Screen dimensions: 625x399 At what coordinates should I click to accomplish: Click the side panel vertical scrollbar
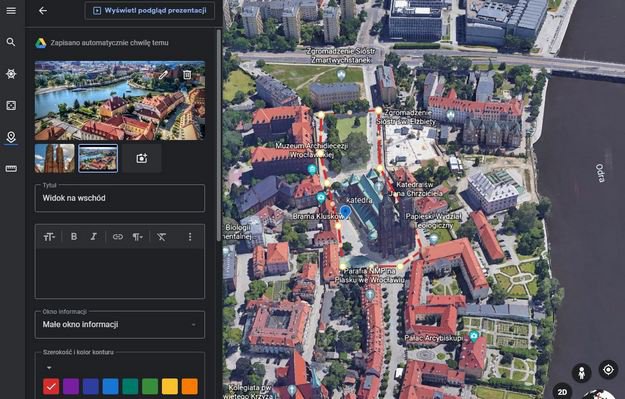218,136
